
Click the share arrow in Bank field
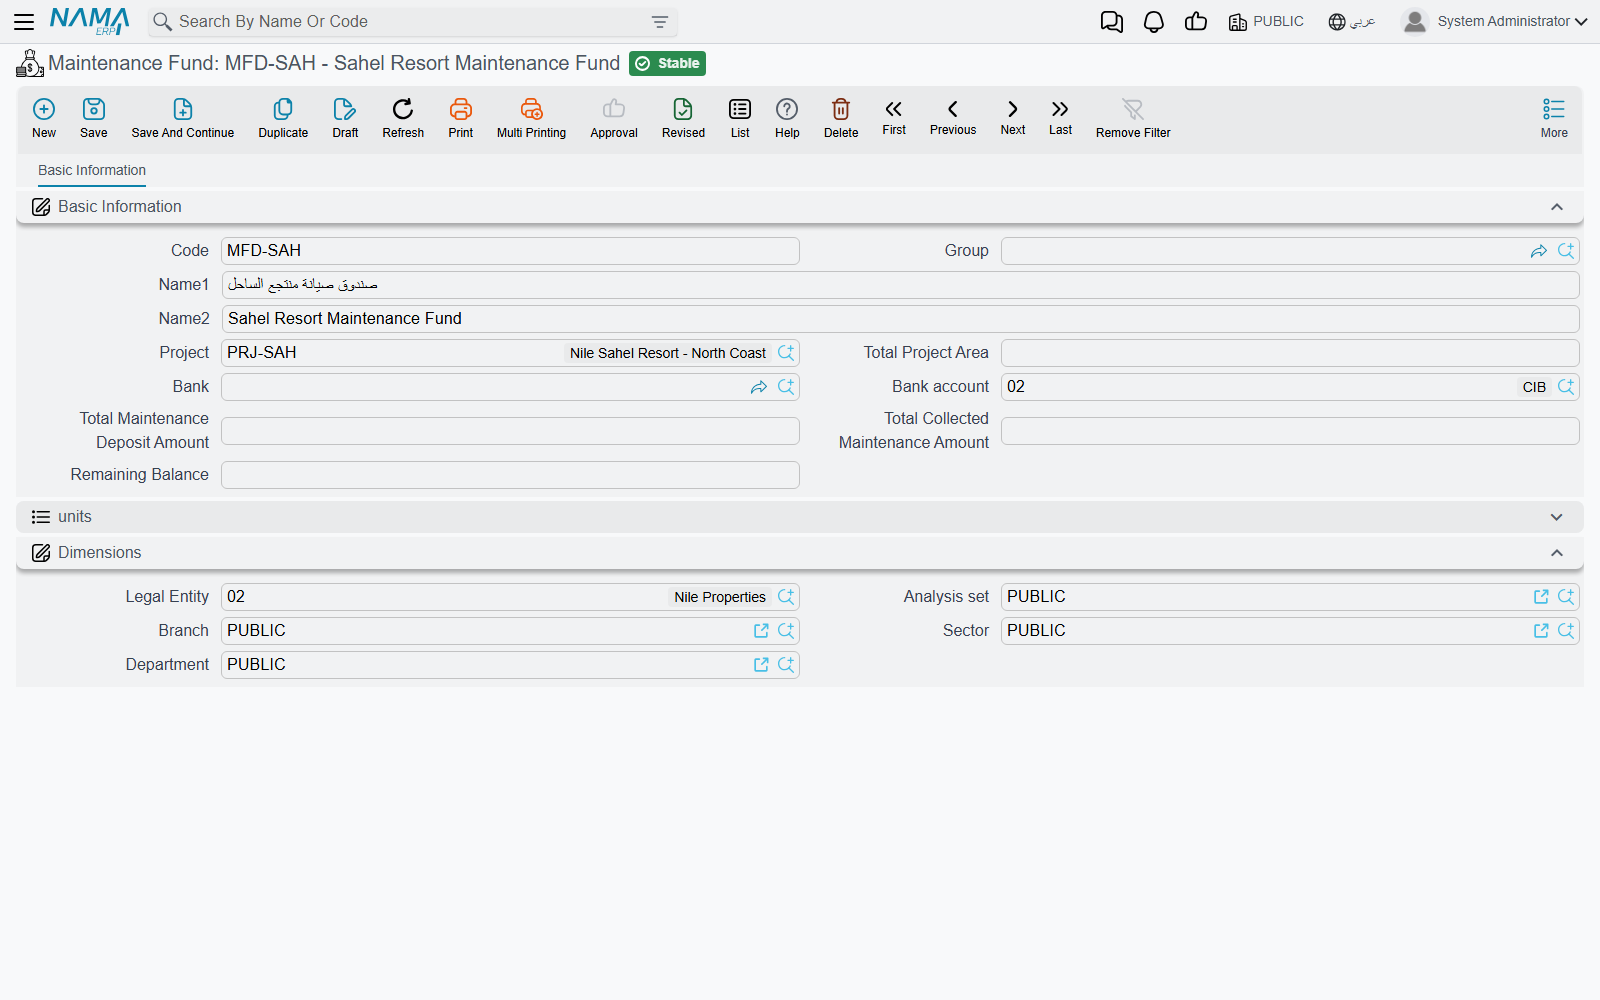[x=758, y=387]
